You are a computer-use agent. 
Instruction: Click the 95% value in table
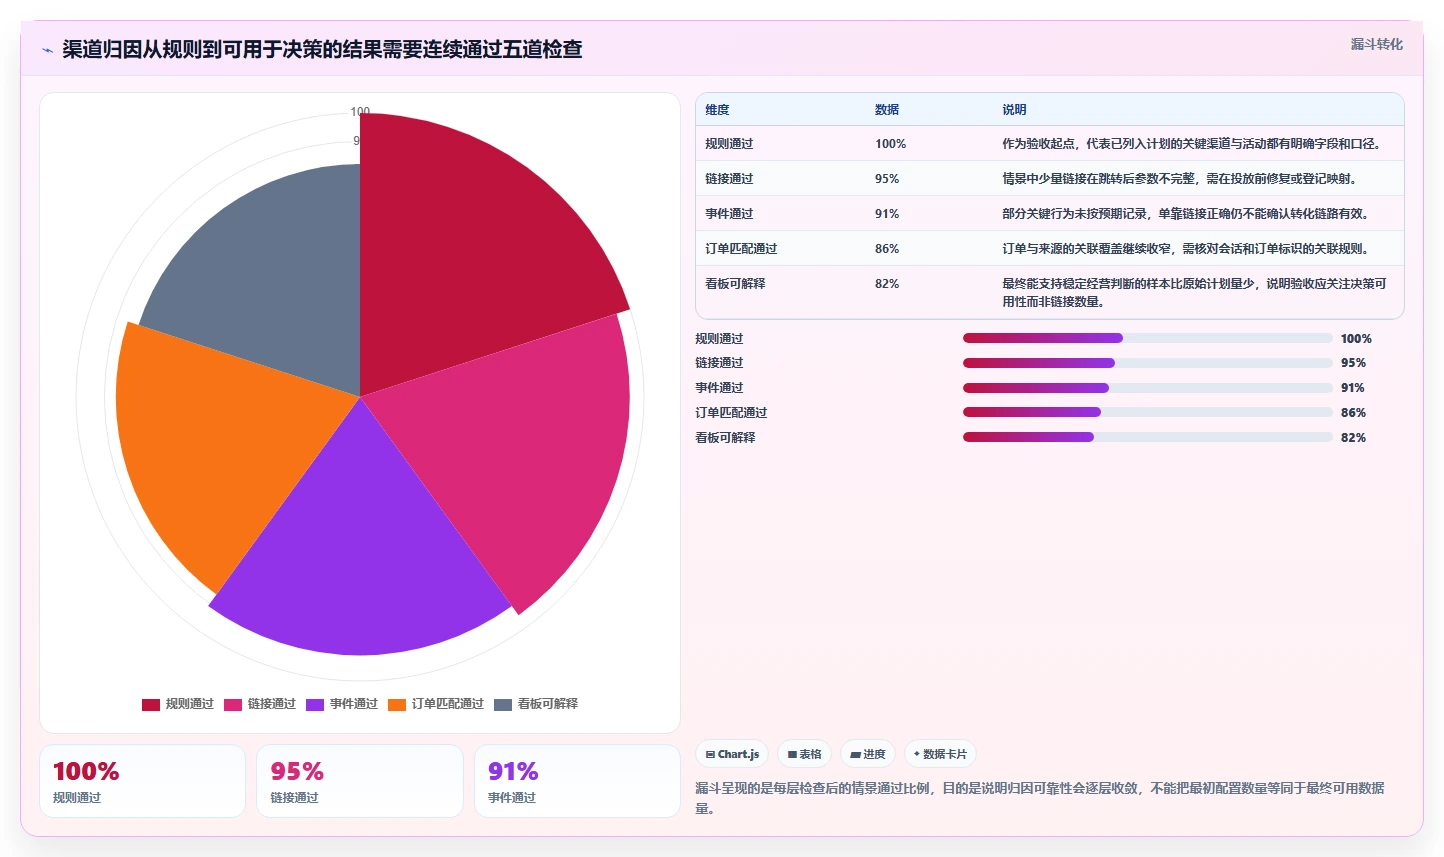click(887, 179)
